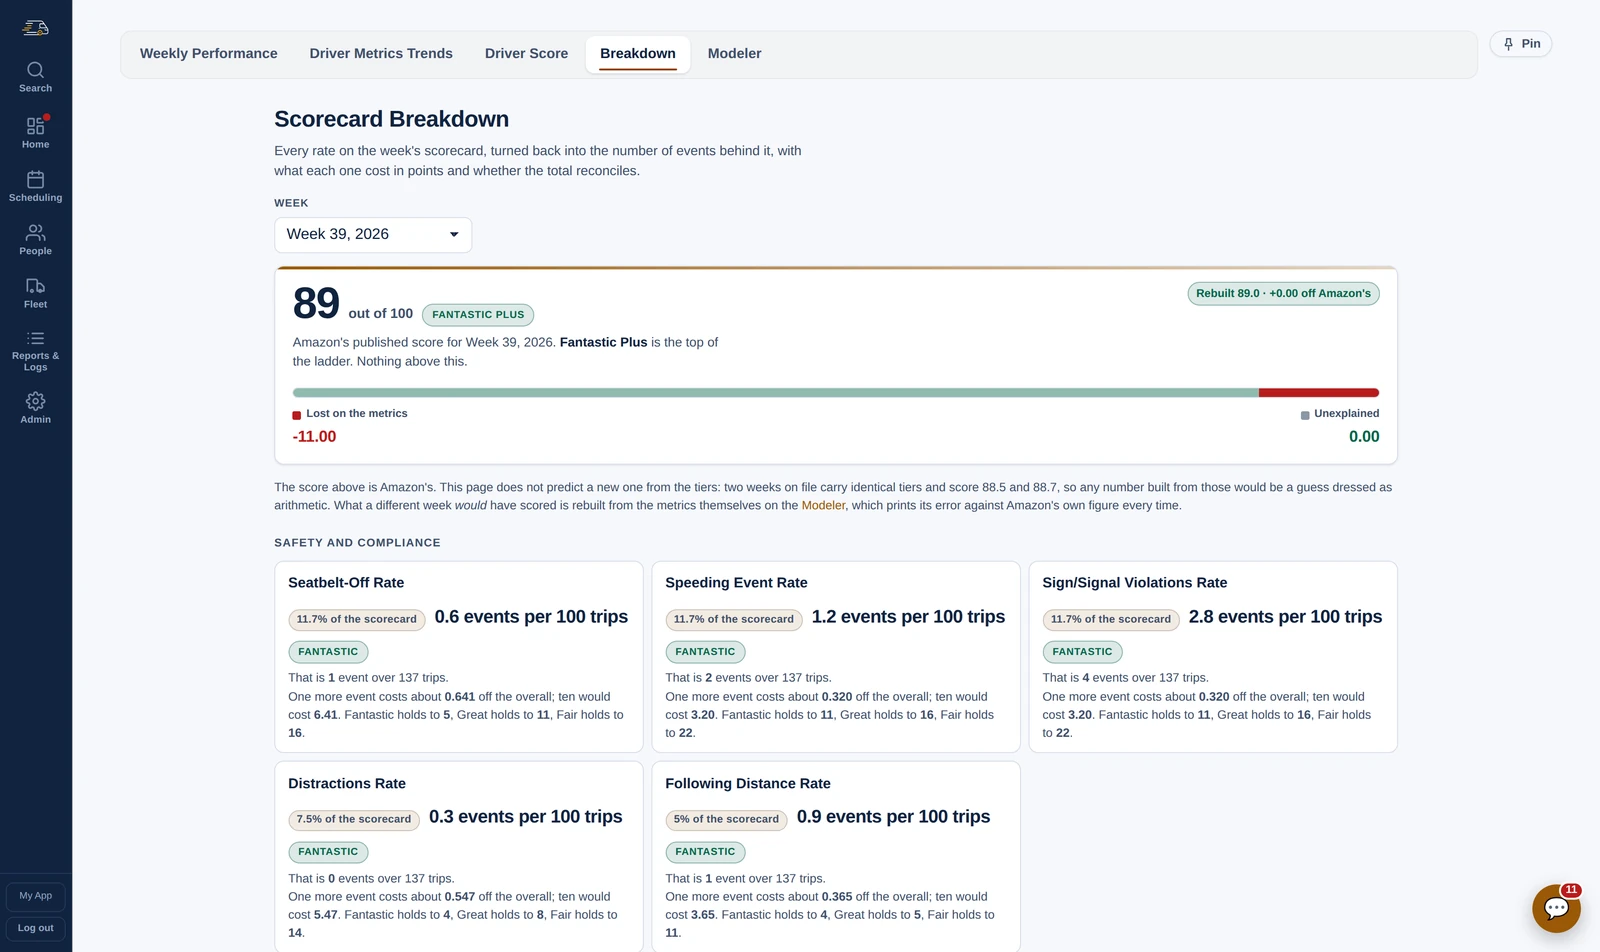Open the chat bubble with notifications
Viewport: 1600px width, 952px height.
(x=1556, y=908)
